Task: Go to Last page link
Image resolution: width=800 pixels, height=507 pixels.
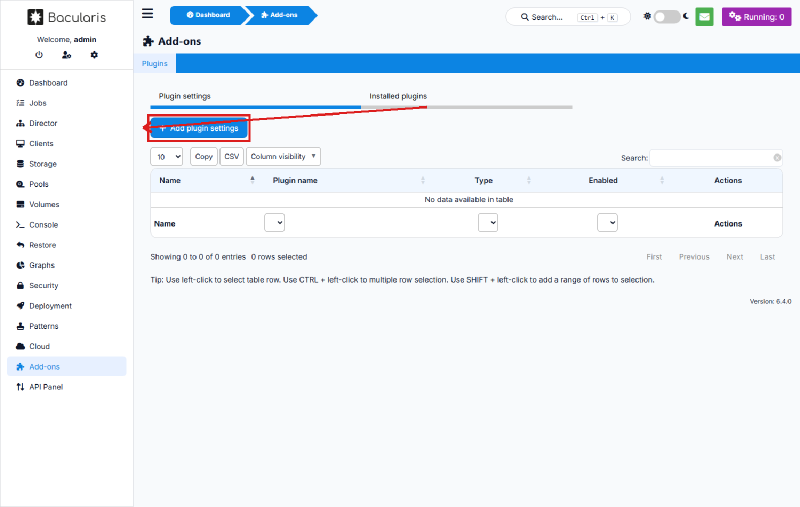Action: click(767, 257)
